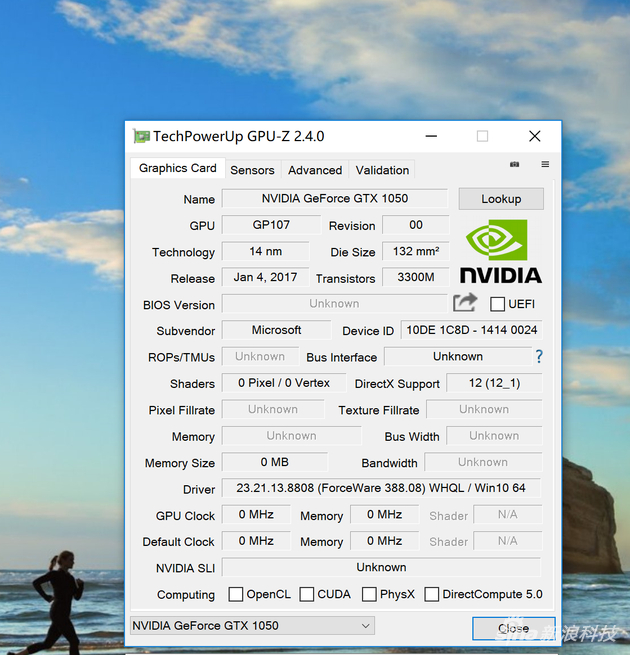630x655 pixels.
Task: Open the Advanced tab
Action: (x=315, y=170)
